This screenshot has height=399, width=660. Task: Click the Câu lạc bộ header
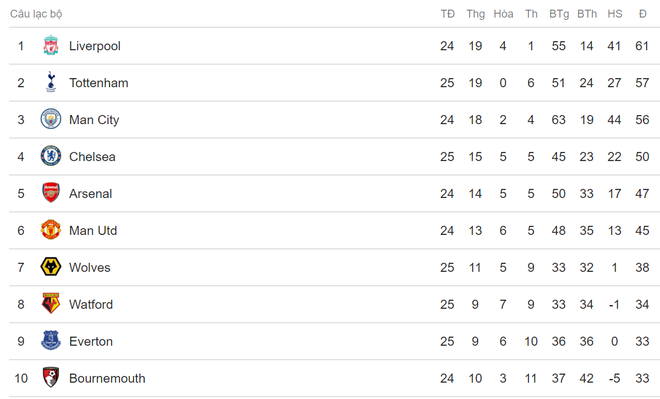pos(36,14)
